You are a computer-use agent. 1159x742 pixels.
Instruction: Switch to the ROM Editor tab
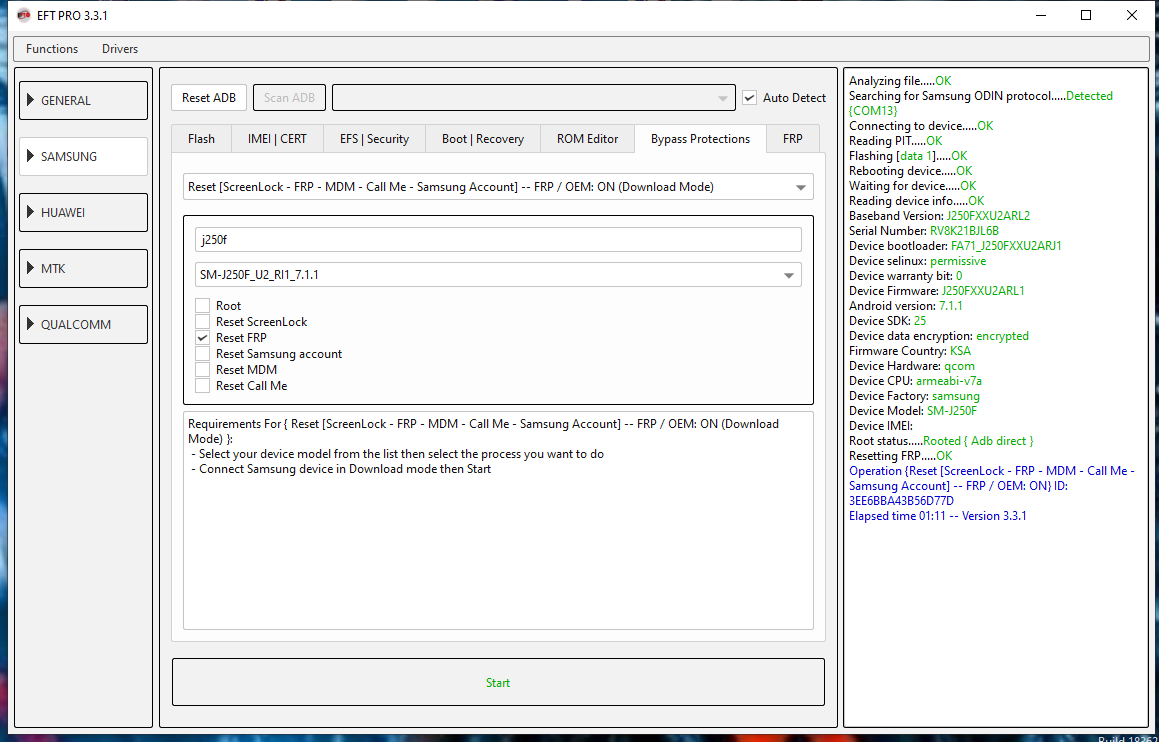(x=588, y=139)
